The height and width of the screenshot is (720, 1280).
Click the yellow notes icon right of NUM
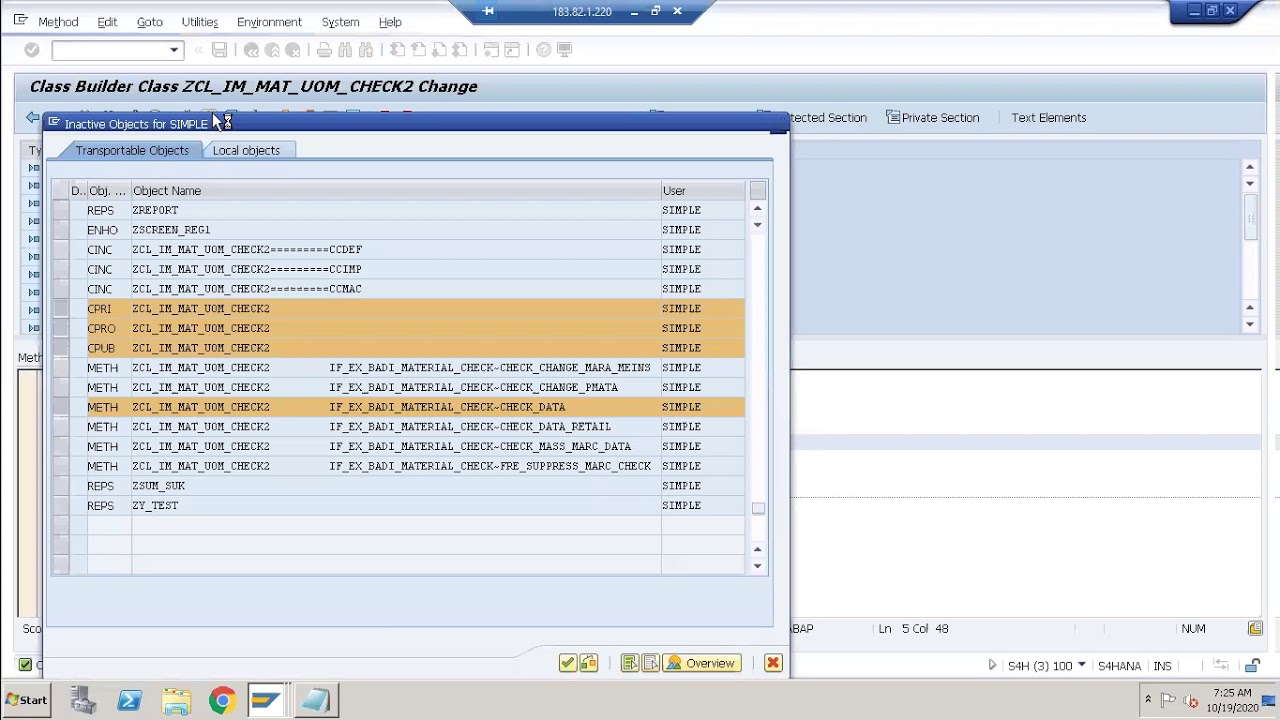(1255, 628)
